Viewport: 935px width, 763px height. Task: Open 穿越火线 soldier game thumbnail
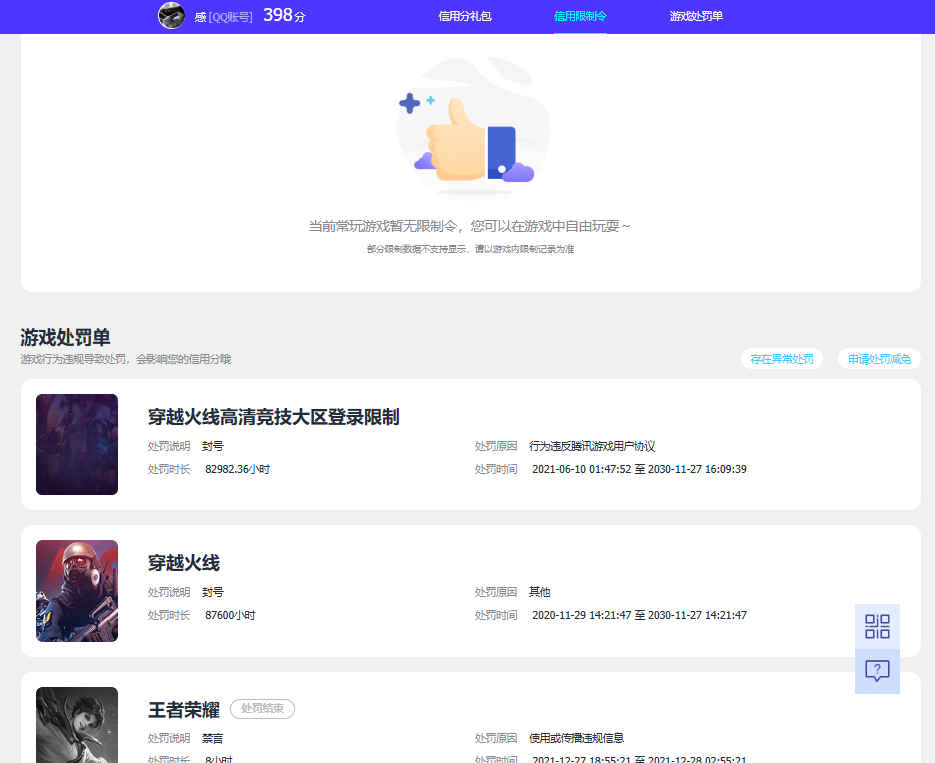[x=77, y=591]
